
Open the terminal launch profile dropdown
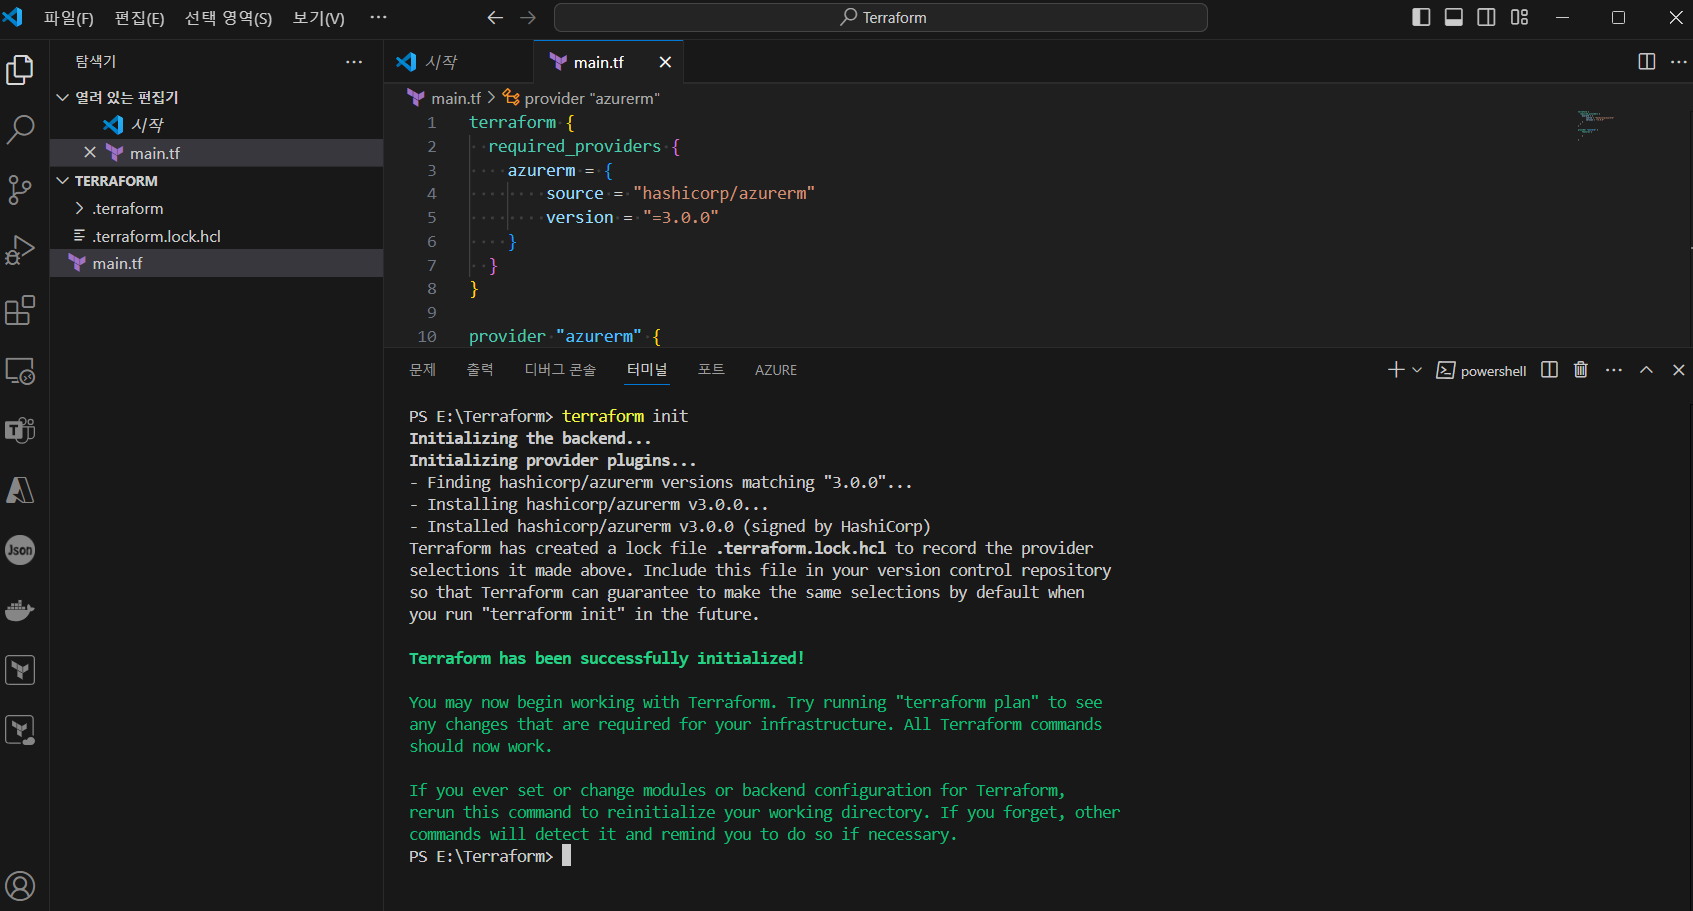coord(1417,370)
